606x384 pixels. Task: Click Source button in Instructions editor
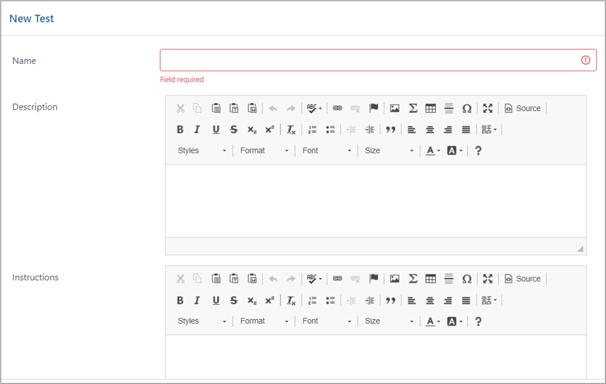point(523,279)
